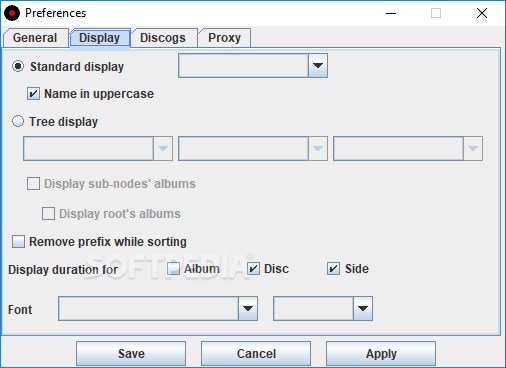Open the middle Tree display dropdown
This screenshot has width=506, height=368.
pyautogui.click(x=318, y=148)
